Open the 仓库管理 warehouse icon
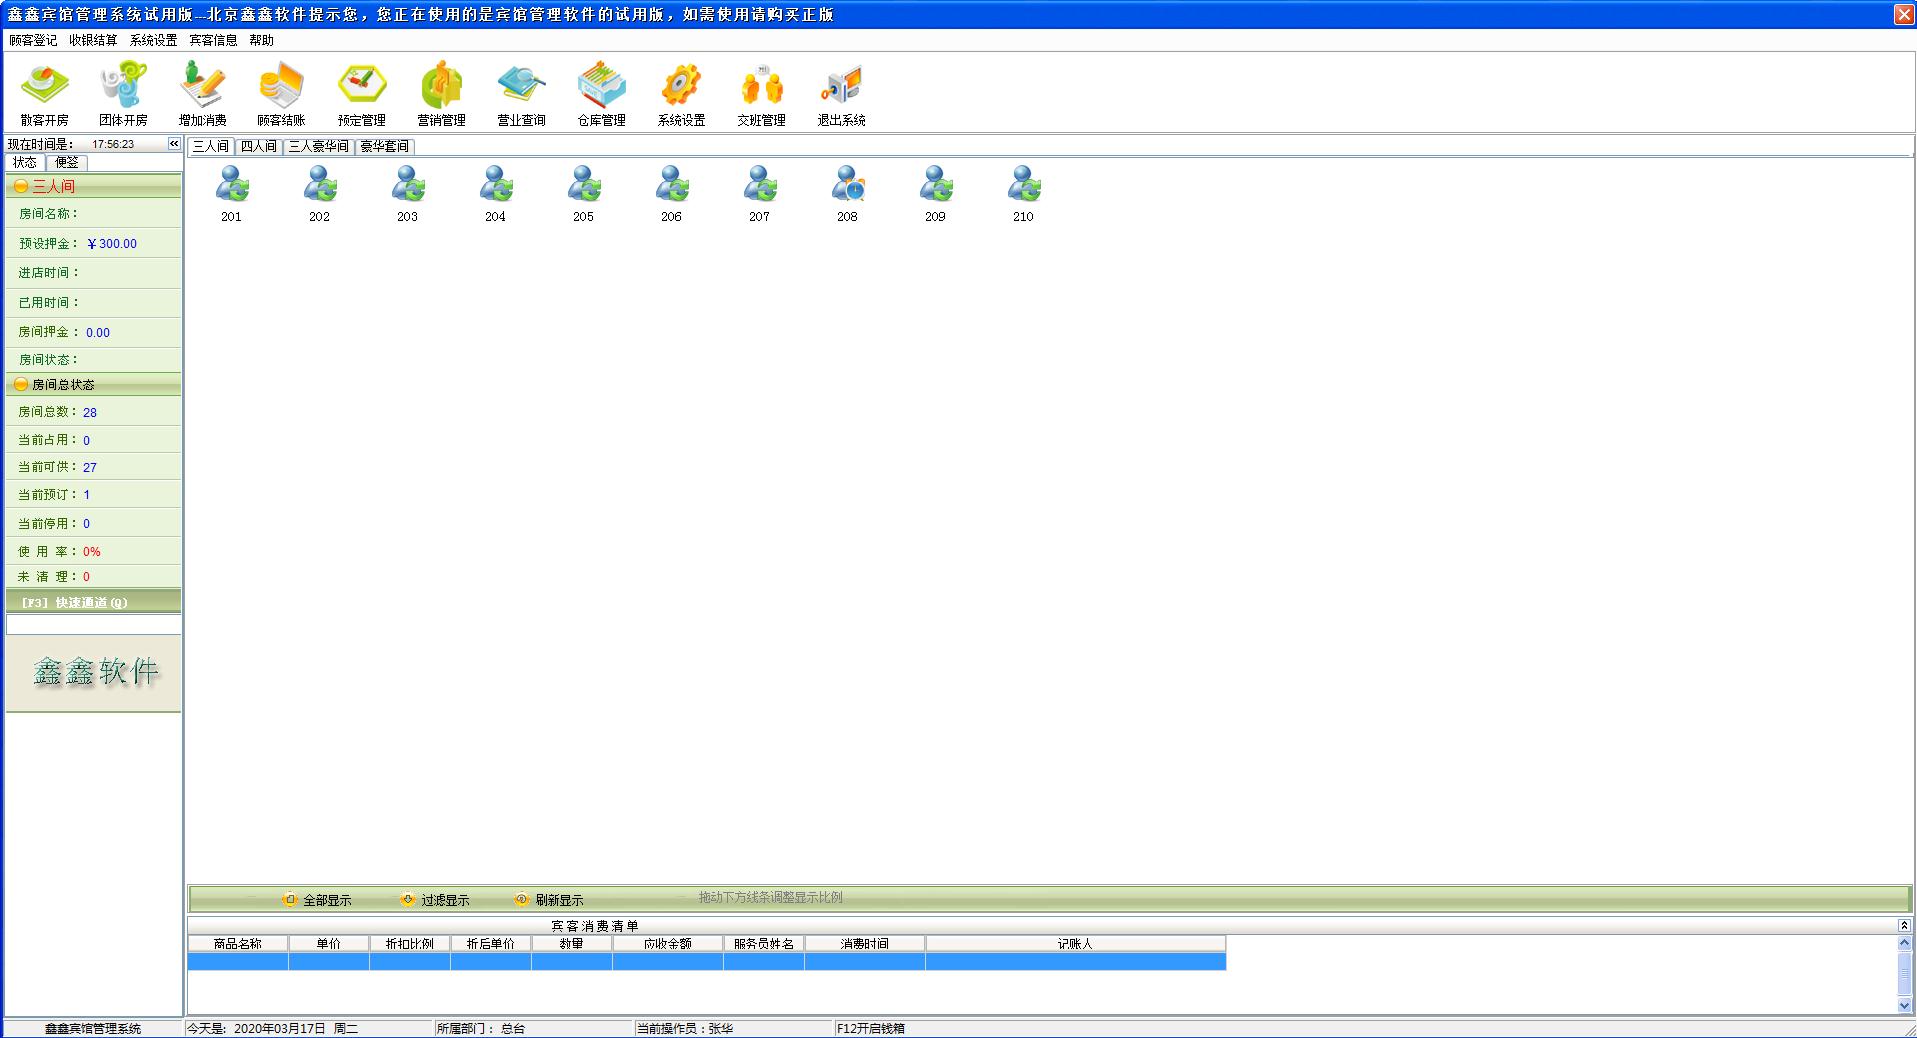 point(601,94)
